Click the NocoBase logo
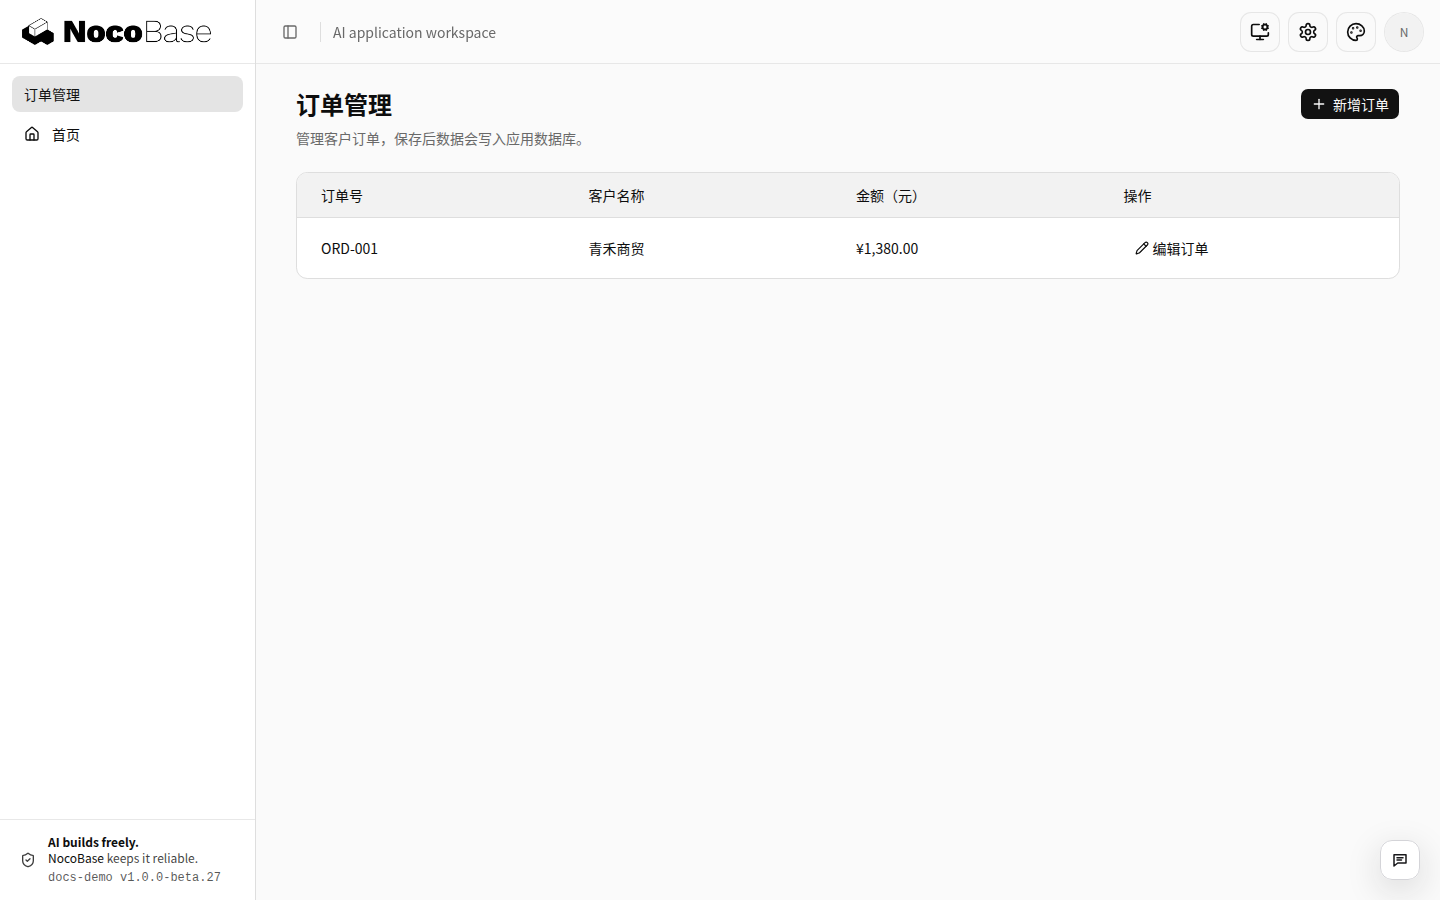 (x=117, y=32)
